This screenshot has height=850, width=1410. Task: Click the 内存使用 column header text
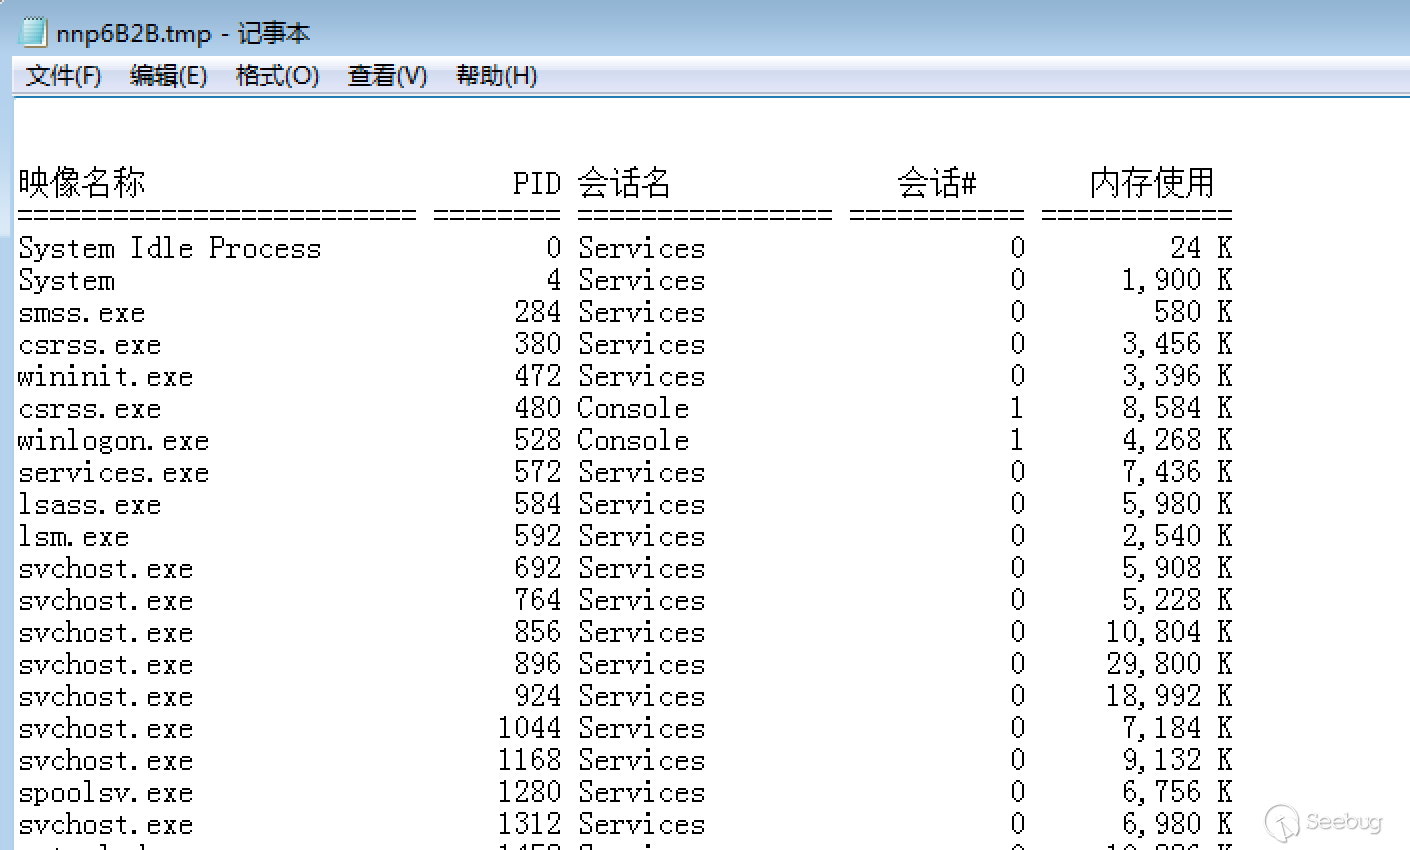click(1152, 183)
